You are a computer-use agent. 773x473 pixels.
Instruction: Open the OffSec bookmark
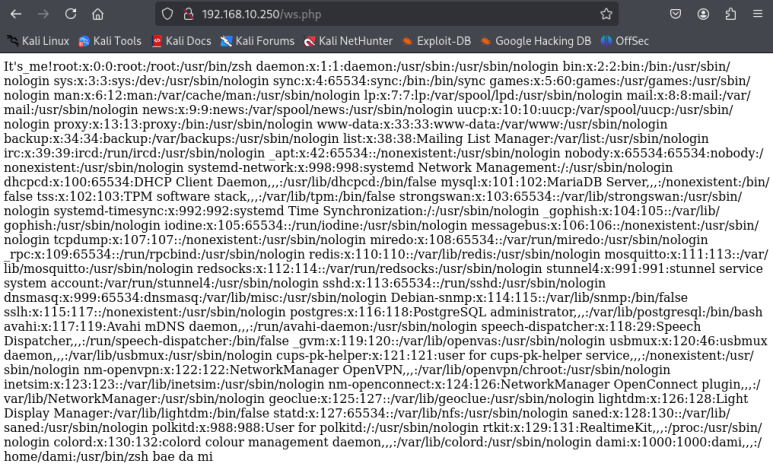tap(625, 41)
